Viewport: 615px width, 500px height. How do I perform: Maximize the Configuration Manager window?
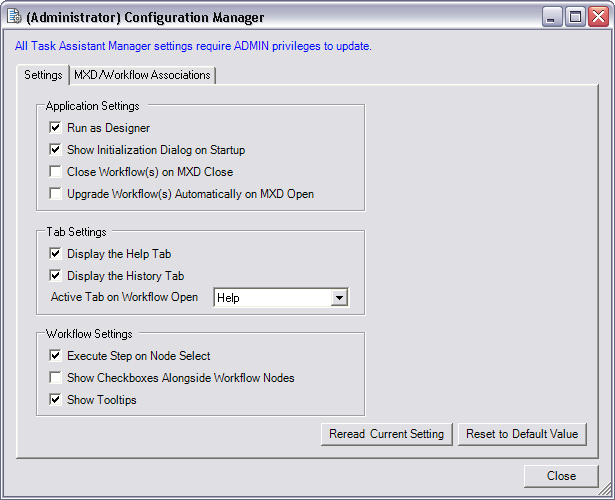click(575, 16)
